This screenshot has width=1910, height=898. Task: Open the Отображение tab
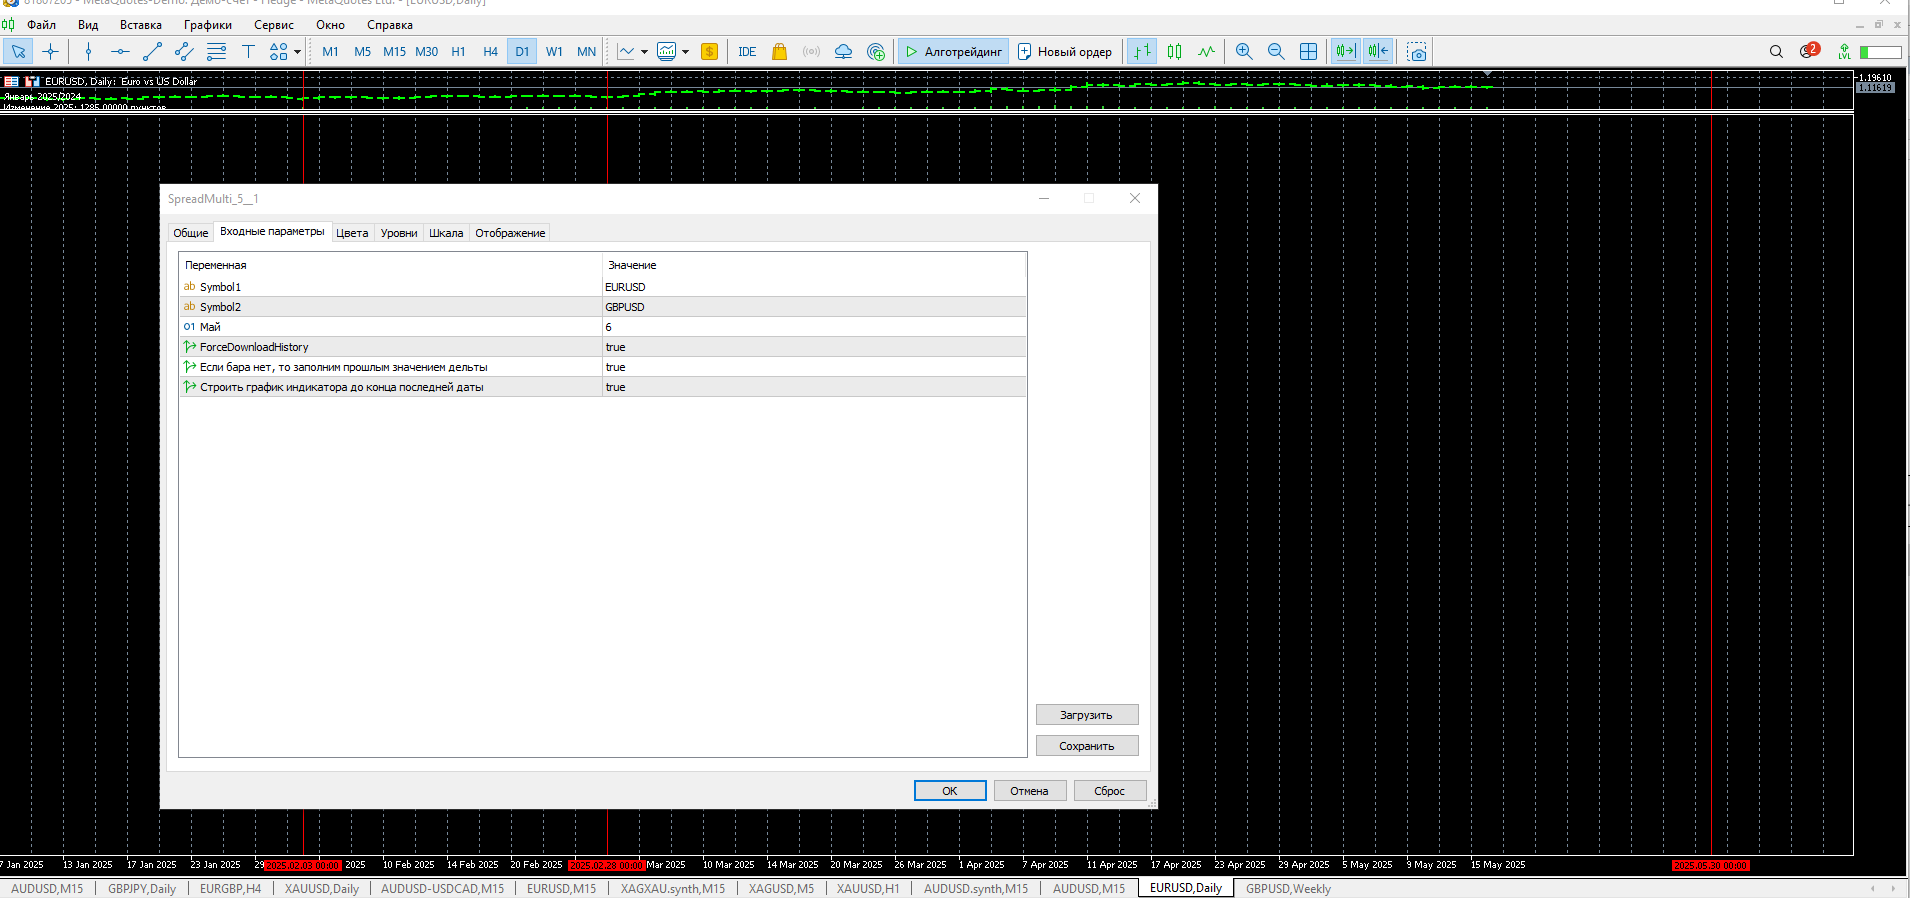click(510, 233)
